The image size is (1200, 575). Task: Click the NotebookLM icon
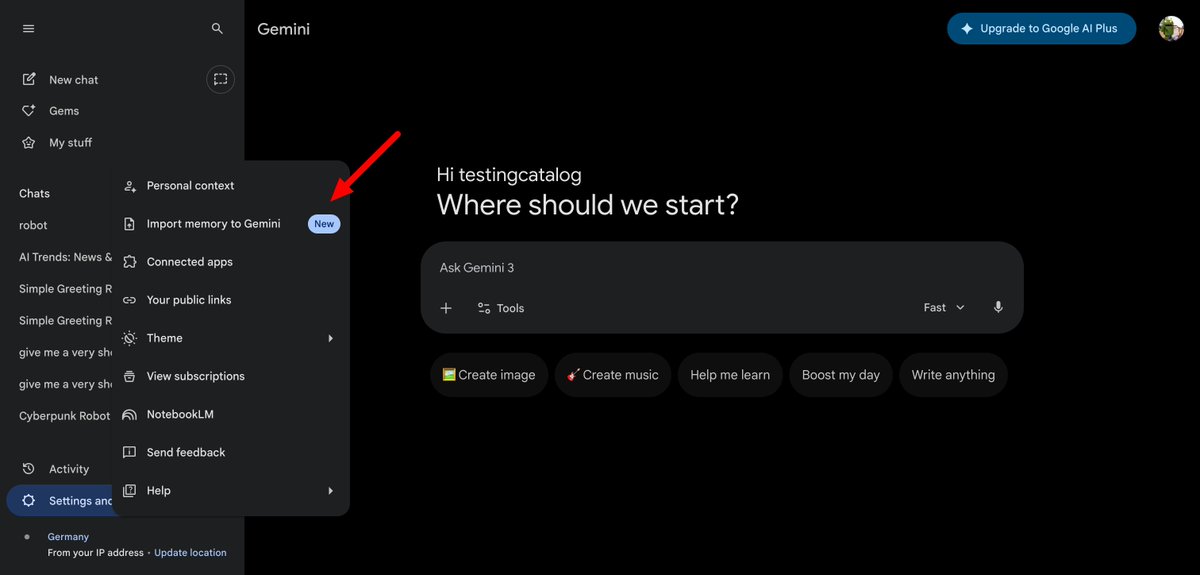(129, 414)
